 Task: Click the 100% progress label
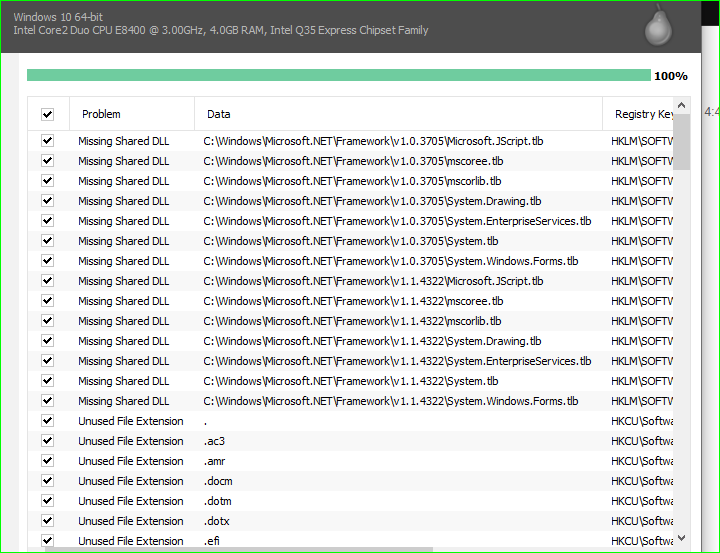coord(671,76)
